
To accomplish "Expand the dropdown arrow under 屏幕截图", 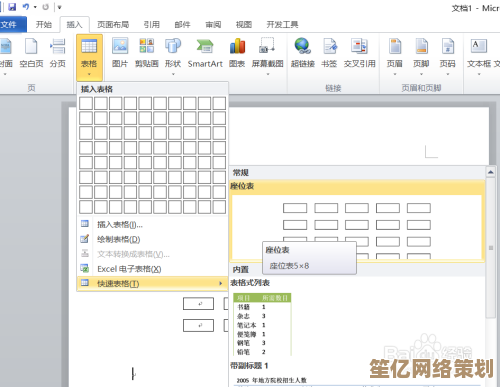I will pyautogui.click(x=268, y=74).
